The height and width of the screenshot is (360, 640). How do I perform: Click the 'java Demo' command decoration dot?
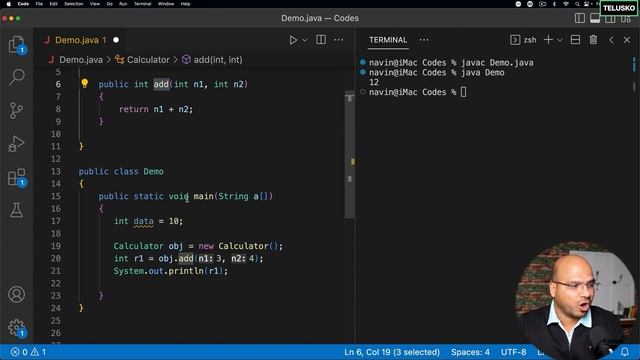[362, 72]
